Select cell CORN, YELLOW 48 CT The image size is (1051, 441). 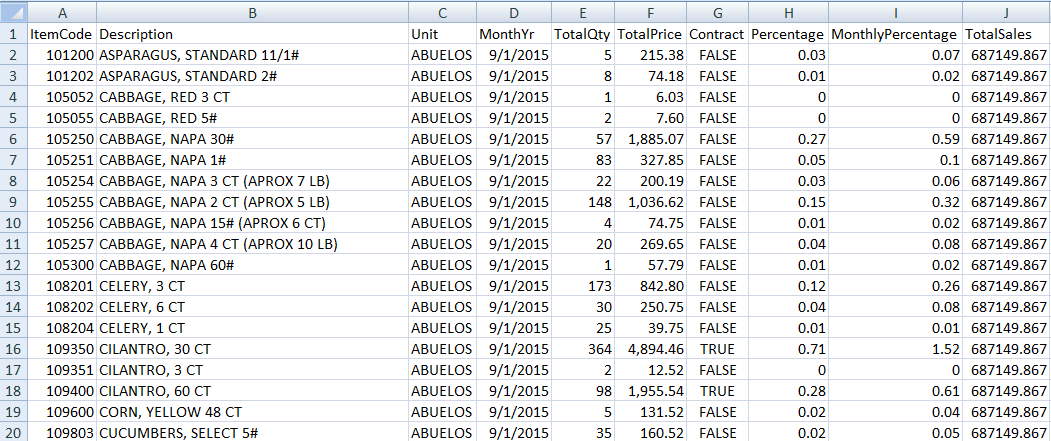pyautogui.click(x=253, y=412)
